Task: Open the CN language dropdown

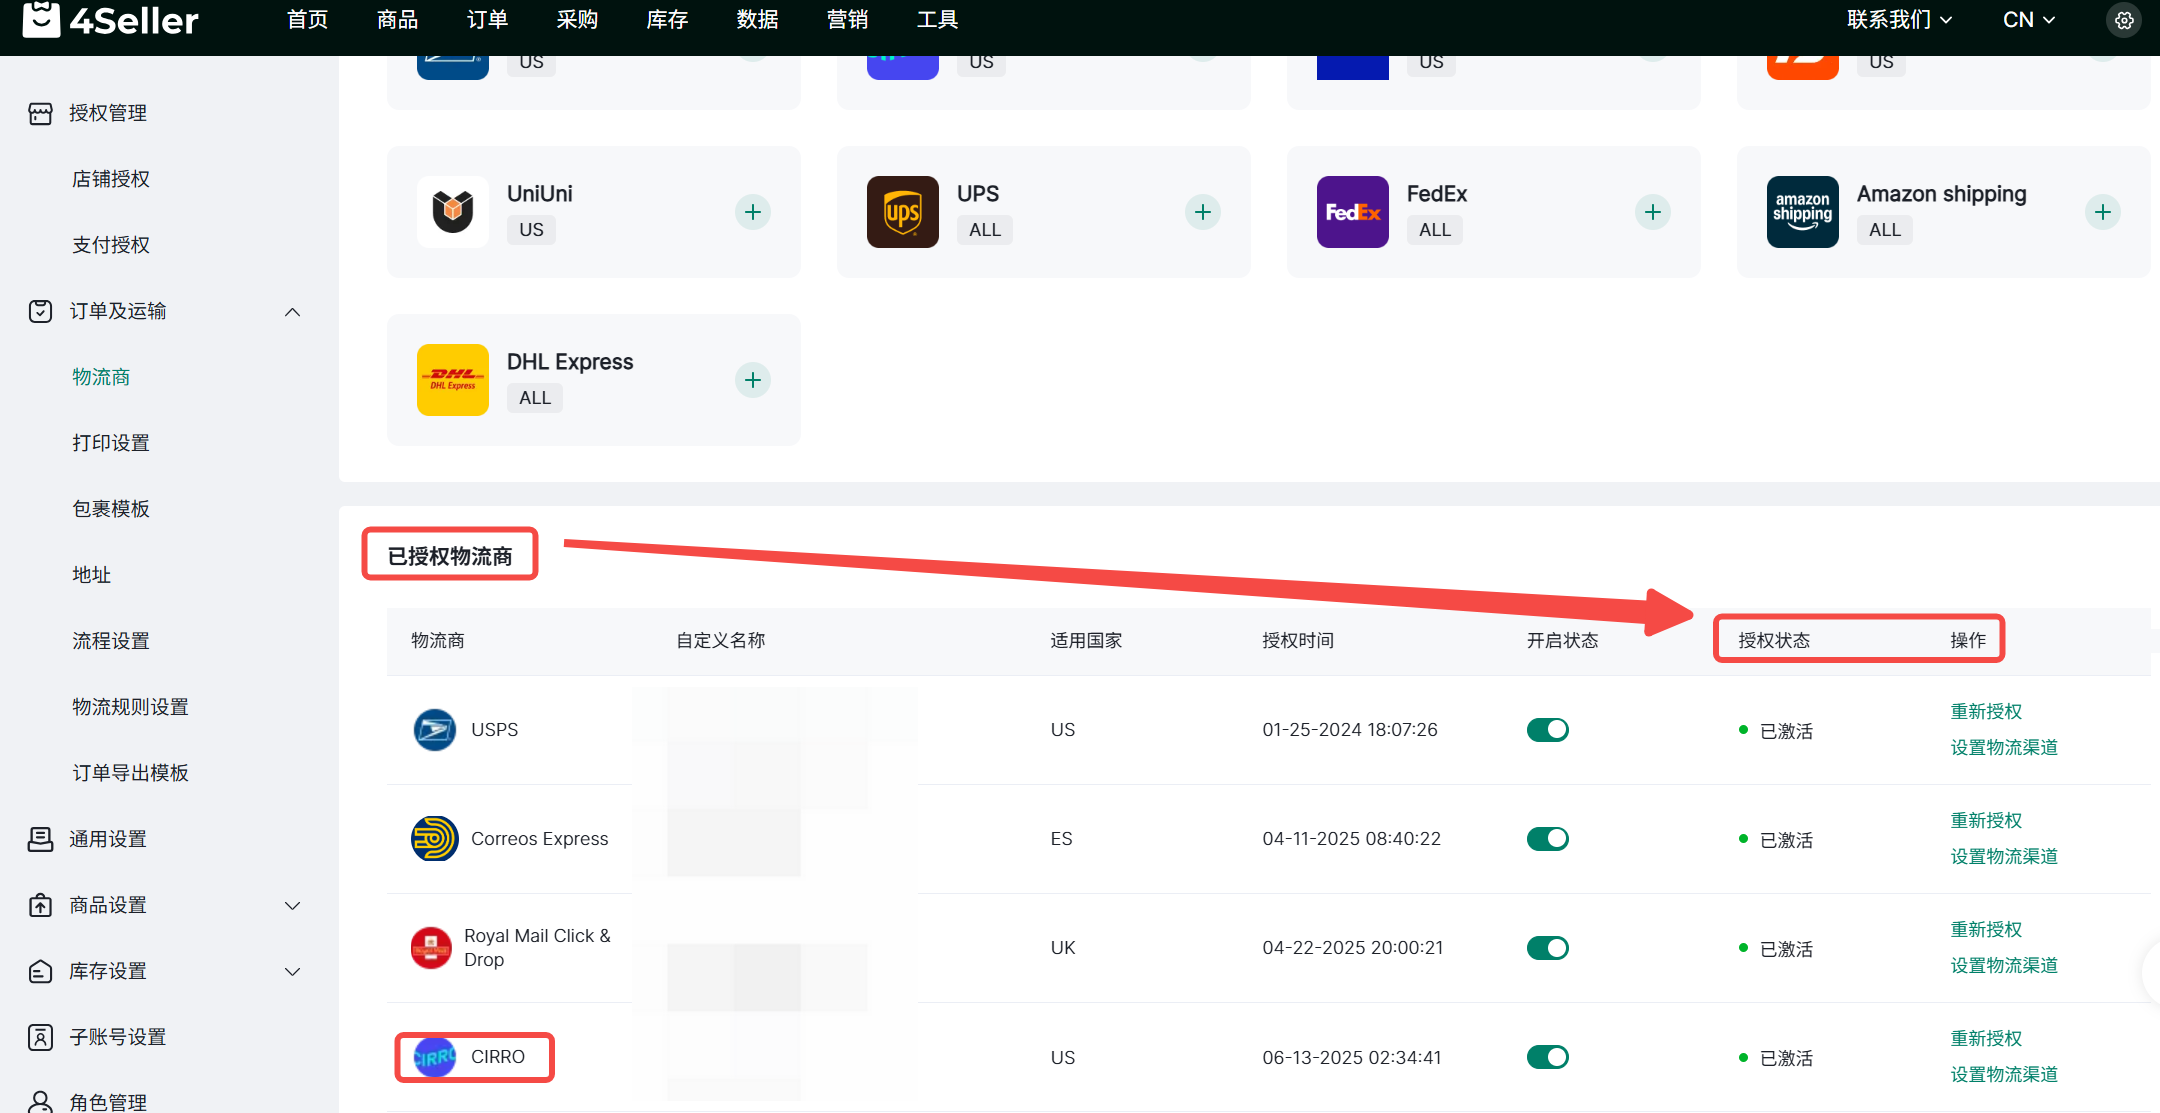Action: click(2028, 20)
